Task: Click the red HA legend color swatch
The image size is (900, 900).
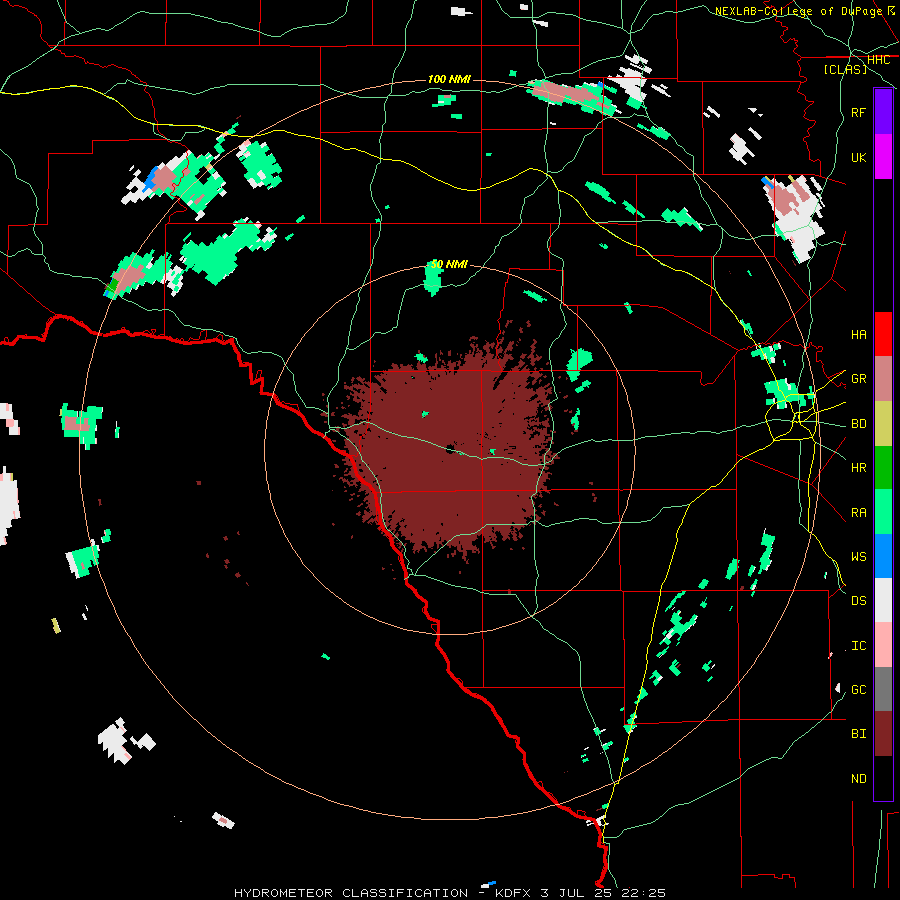Action: point(883,334)
